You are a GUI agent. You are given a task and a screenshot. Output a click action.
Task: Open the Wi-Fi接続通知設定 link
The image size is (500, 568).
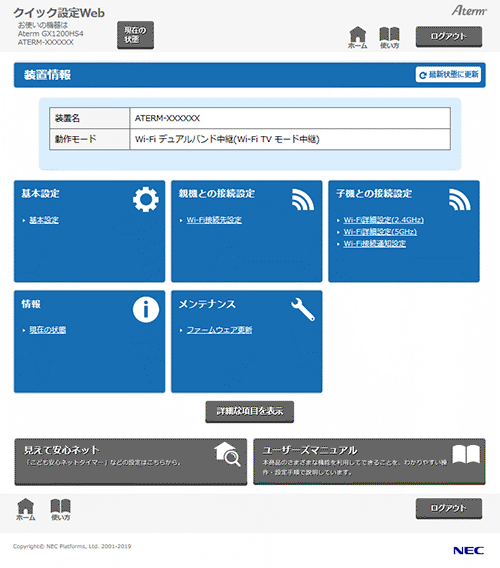tap(375, 243)
